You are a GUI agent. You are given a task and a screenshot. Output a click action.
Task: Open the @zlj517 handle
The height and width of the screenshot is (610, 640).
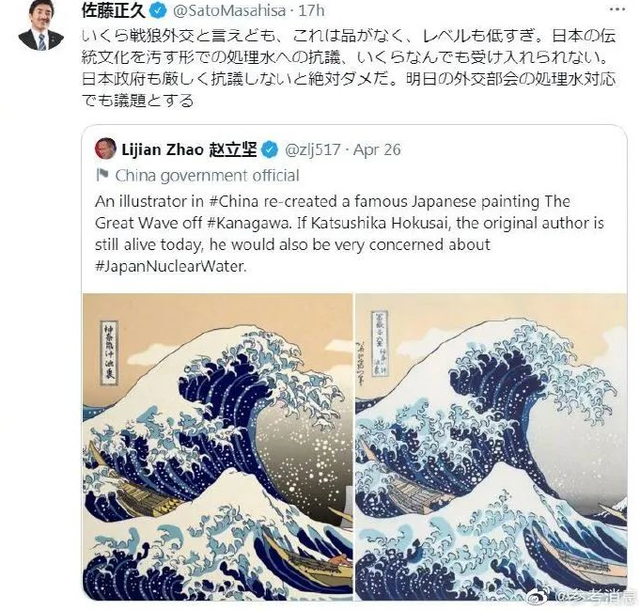coord(312,150)
